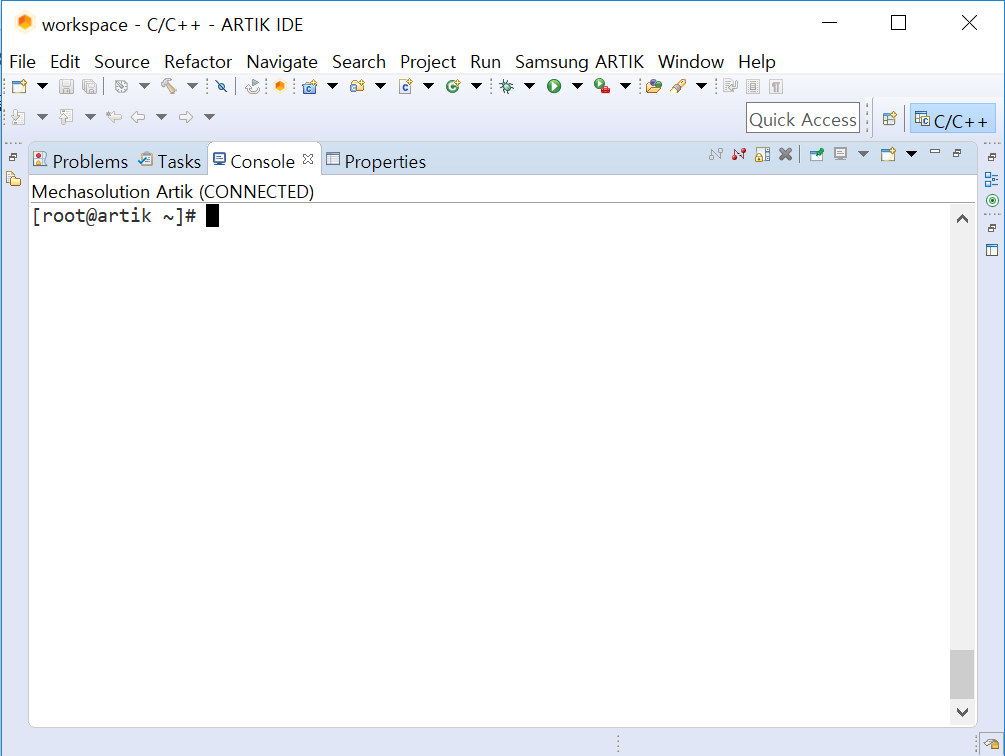The height and width of the screenshot is (756, 1005).
Task: Click the console vertical scrollbar thumb
Action: pos(962,674)
